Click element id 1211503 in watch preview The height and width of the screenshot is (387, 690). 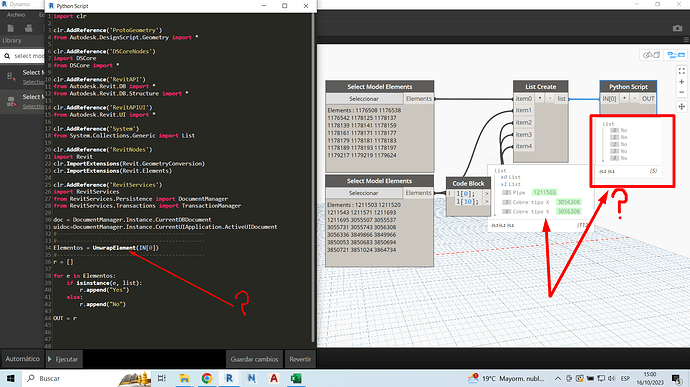544,192
